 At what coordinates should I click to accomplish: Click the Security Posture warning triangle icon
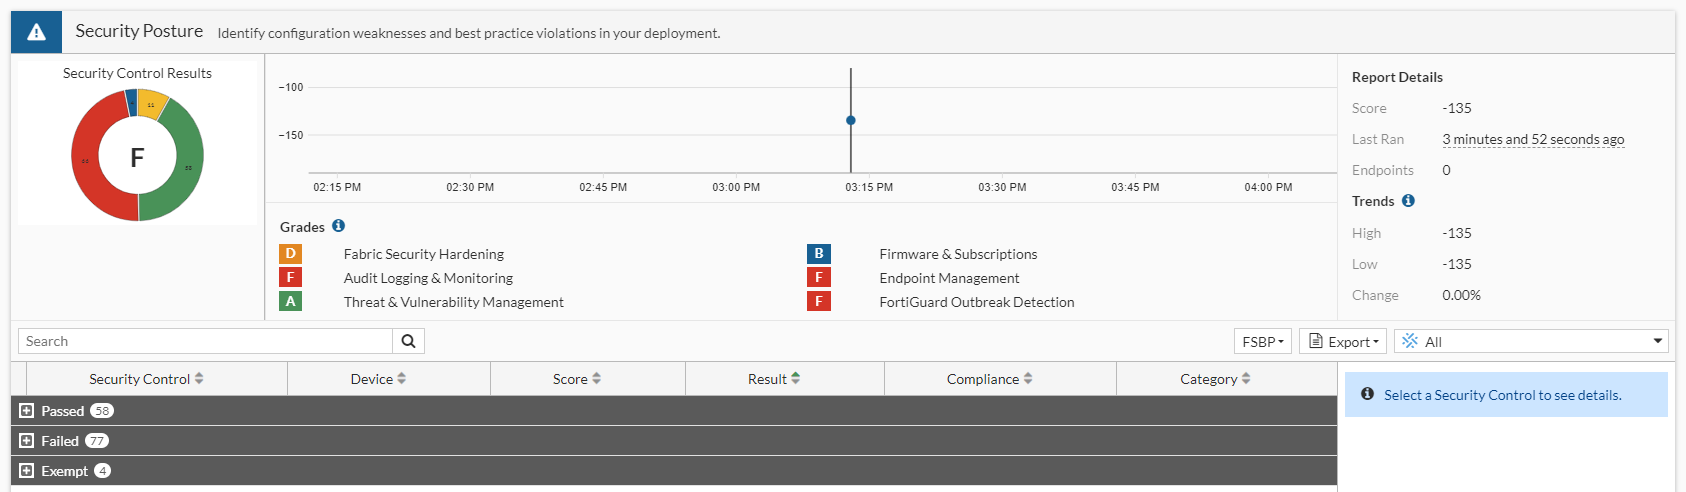click(37, 32)
